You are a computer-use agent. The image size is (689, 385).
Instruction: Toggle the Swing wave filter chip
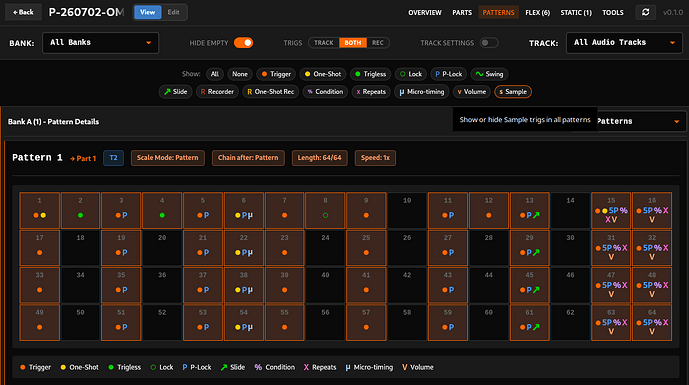489,74
